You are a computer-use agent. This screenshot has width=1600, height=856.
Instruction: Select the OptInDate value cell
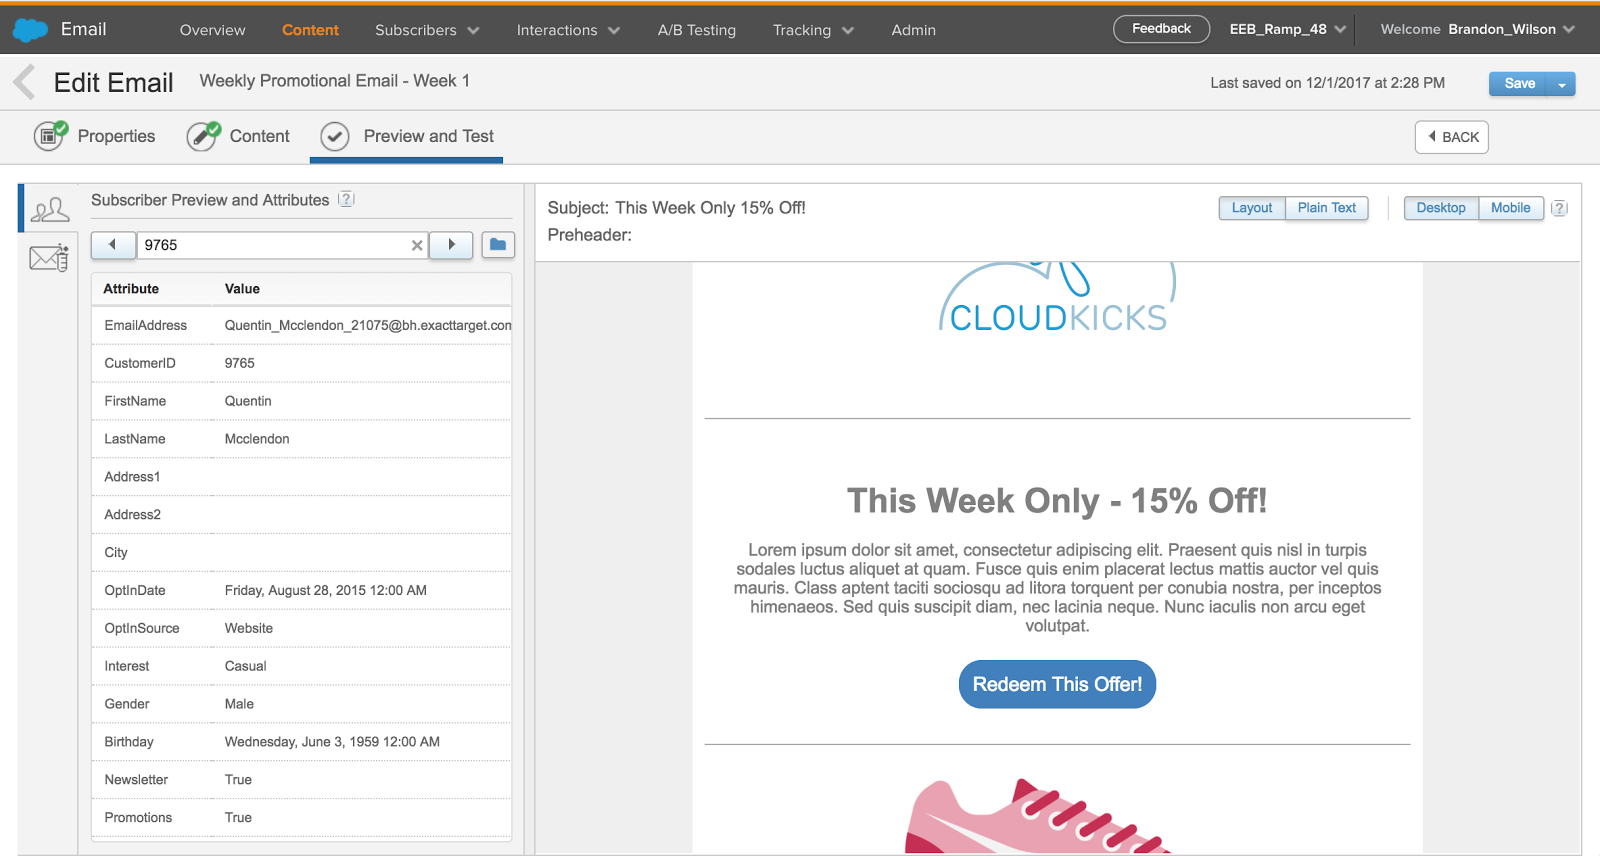click(x=326, y=591)
